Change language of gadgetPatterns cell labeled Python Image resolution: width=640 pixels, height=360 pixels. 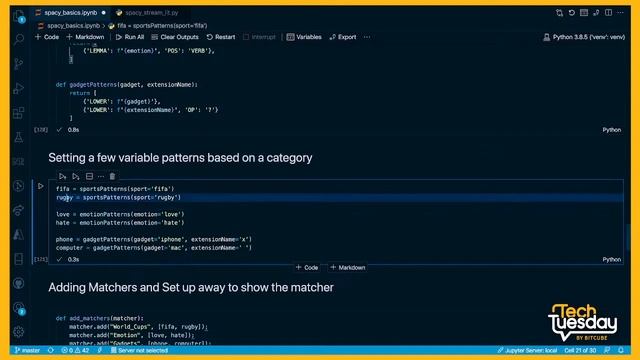tap(611, 130)
